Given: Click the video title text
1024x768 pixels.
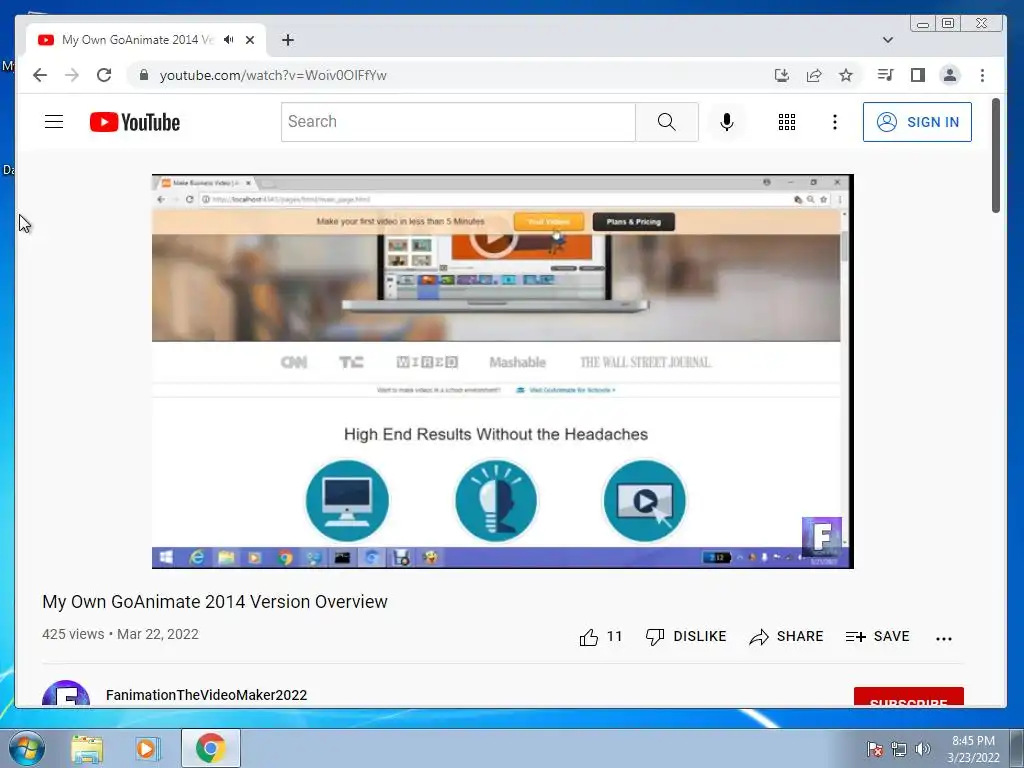Looking at the screenshot, I should tap(215, 601).
